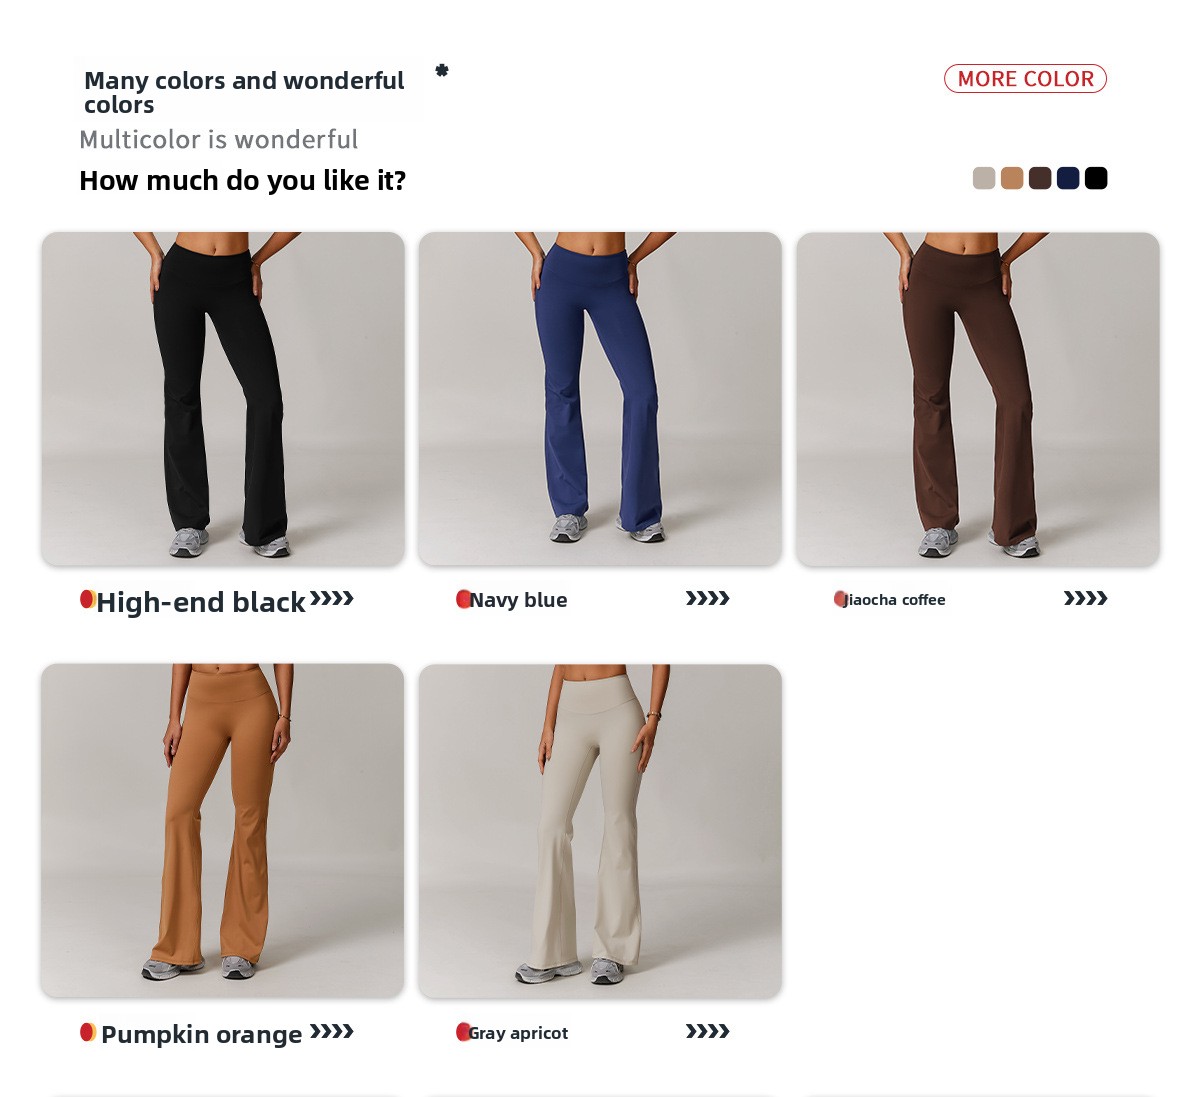This screenshot has height=1097, width=1200.
Task: Select the black color swatch
Action: [1096, 178]
